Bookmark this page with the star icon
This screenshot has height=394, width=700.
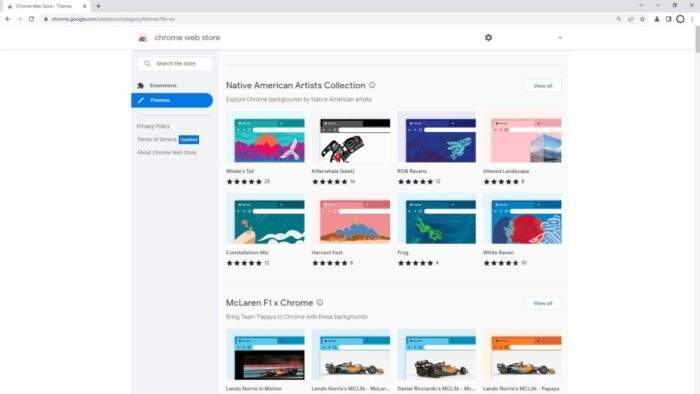(x=642, y=19)
